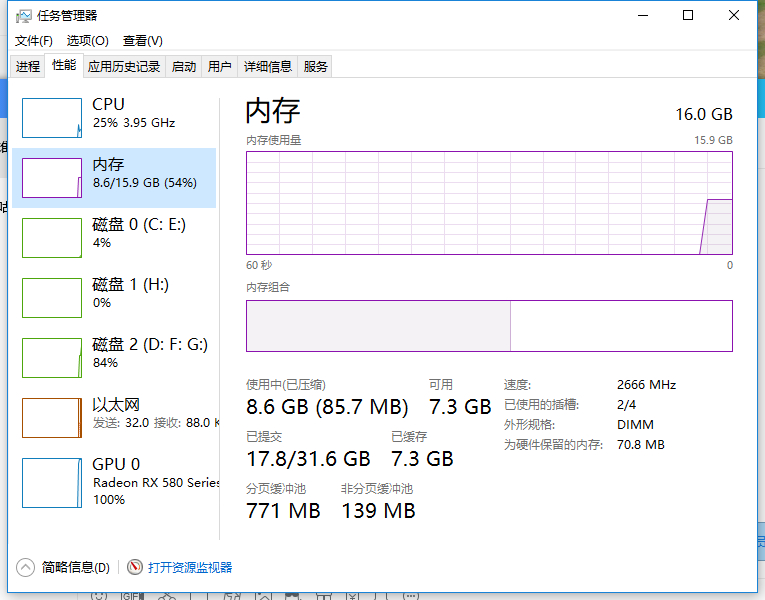Screen dimensions: 765x600
Task: Switch to the 服务 tab
Action: [x=315, y=67]
